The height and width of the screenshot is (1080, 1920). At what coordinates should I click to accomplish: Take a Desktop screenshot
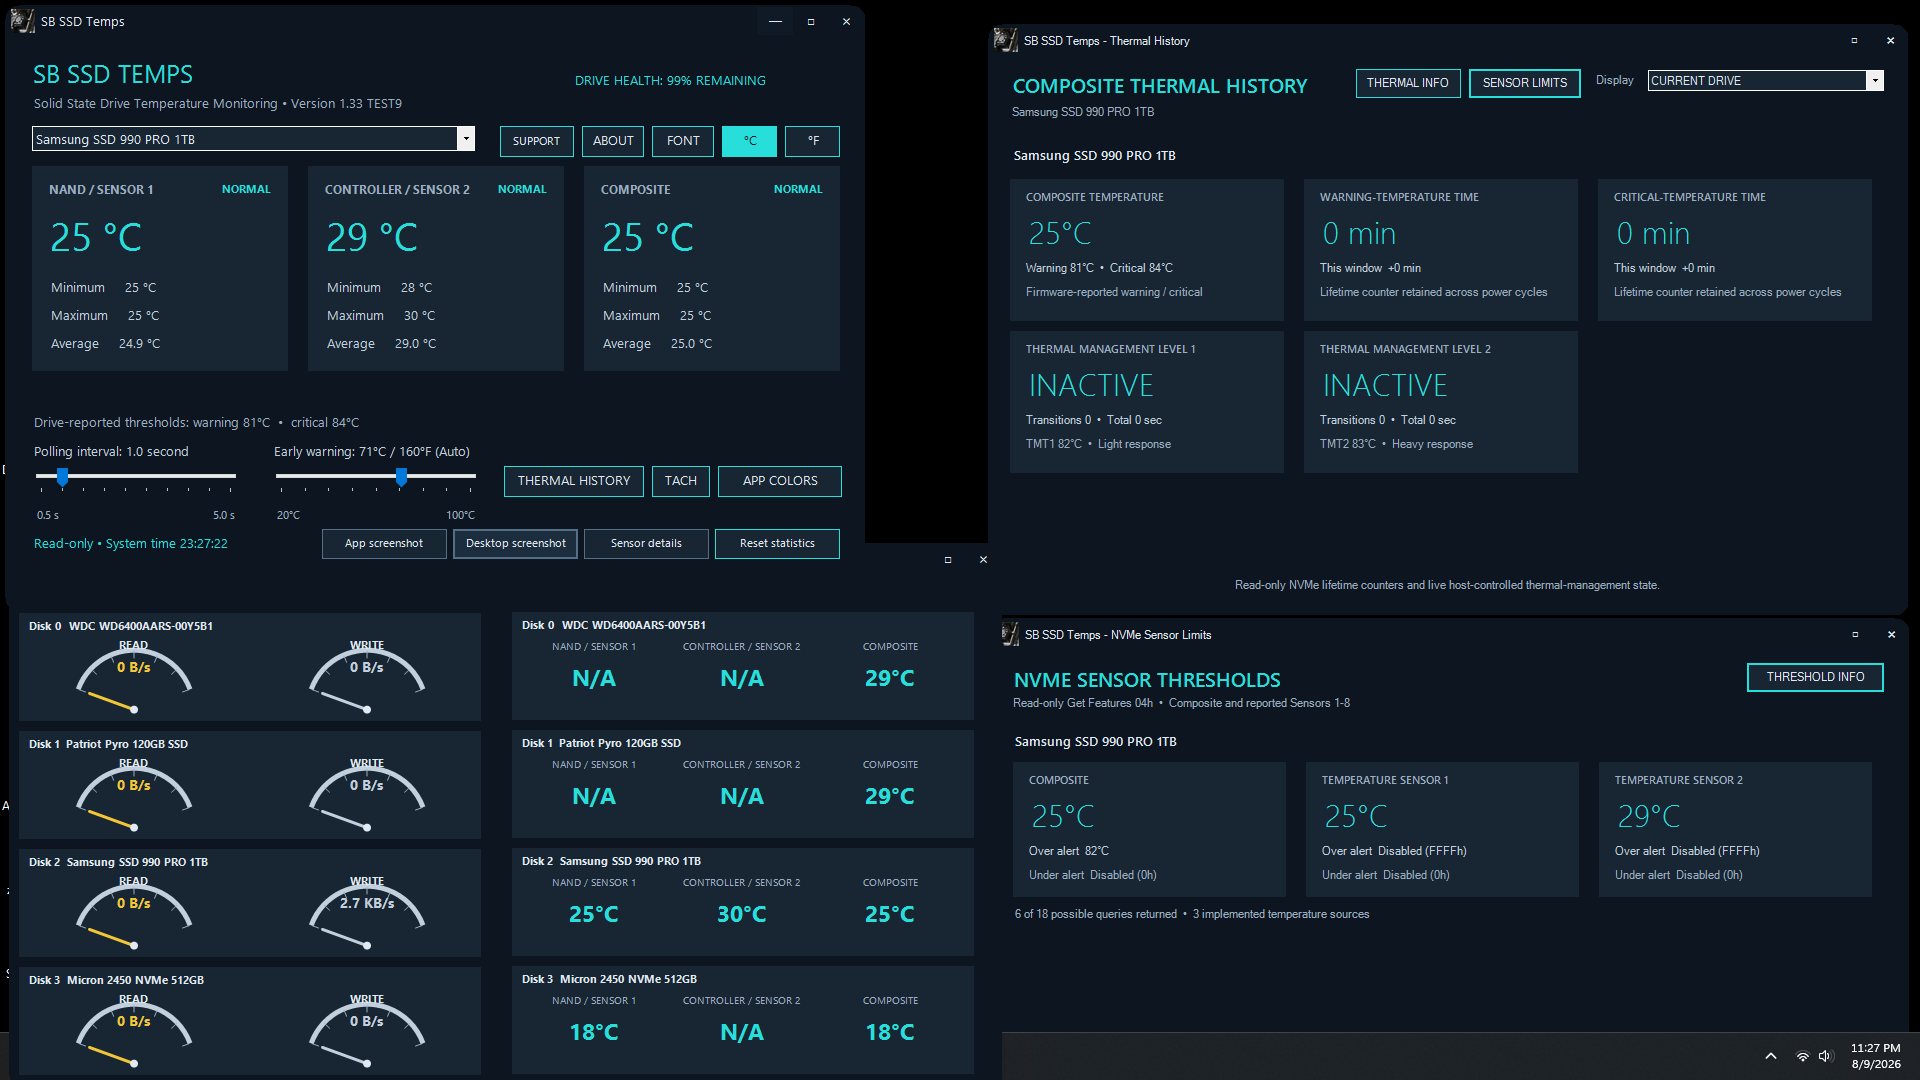pos(516,544)
